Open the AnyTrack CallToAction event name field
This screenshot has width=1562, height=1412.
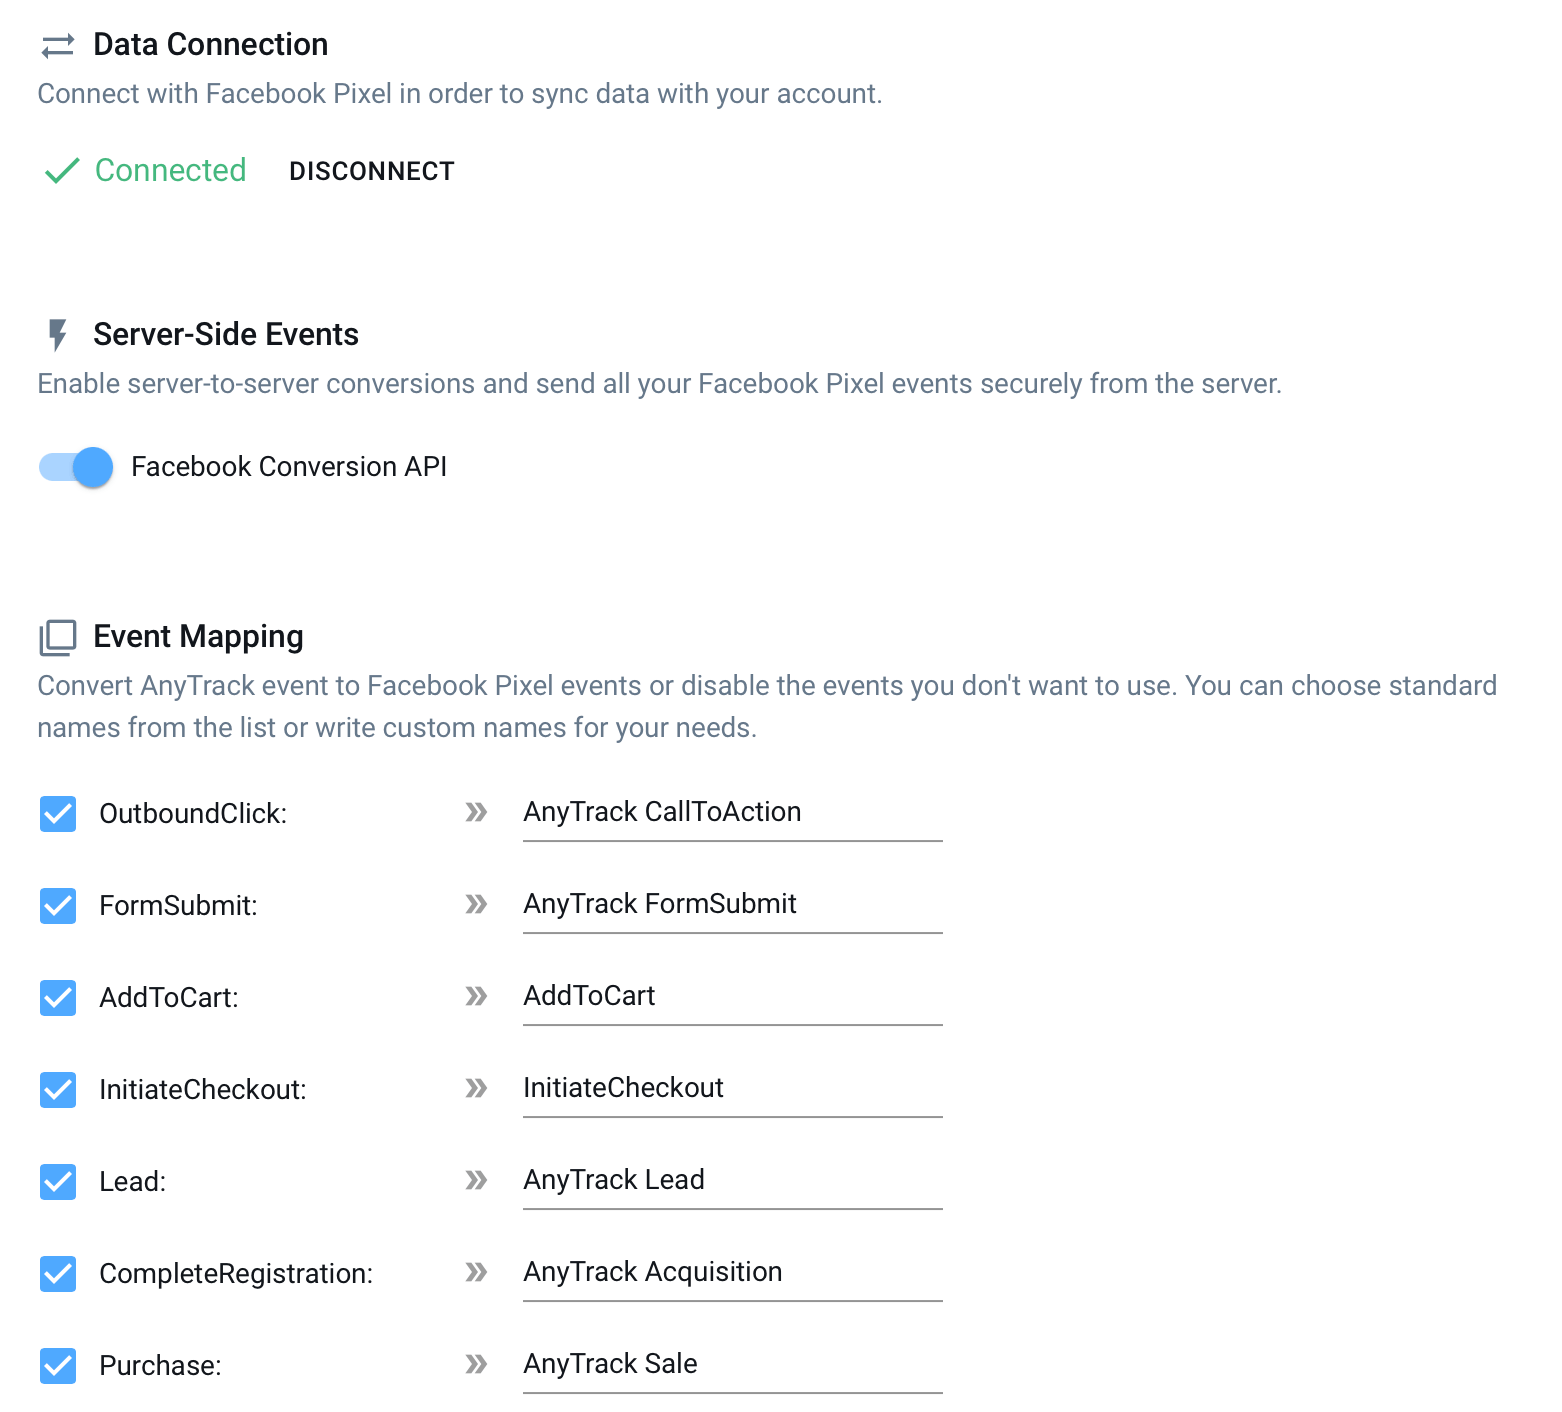(732, 813)
